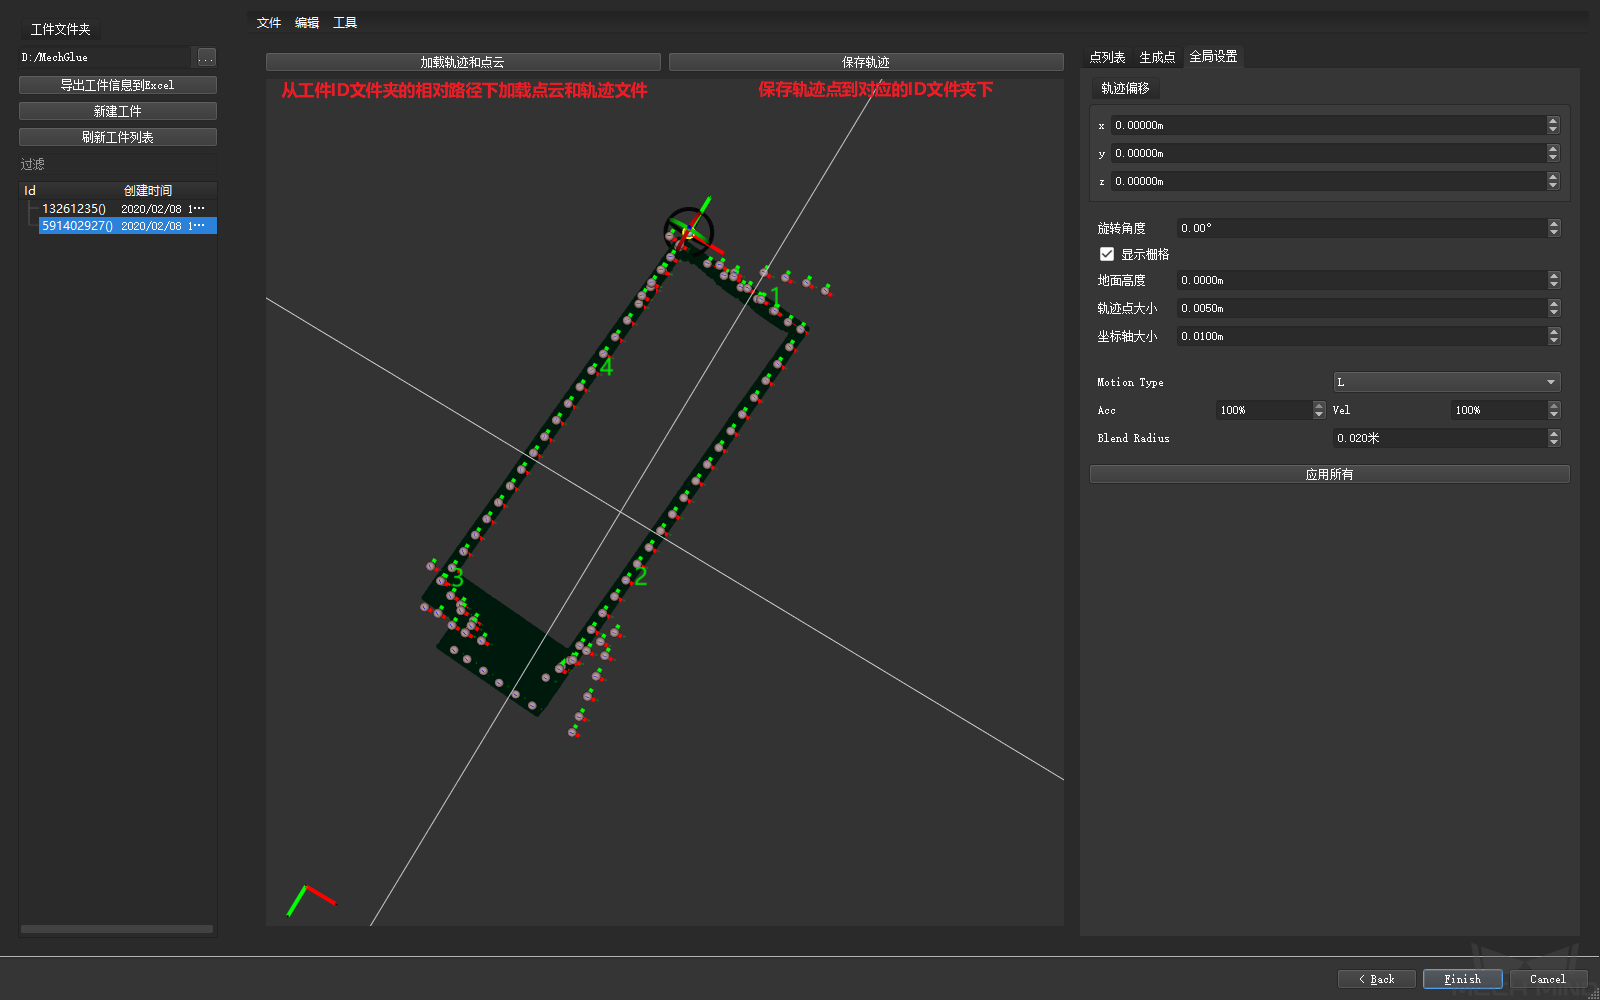The width and height of the screenshot is (1600, 1000).
Task: Click the Back button
Action: click(x=1376, y=979)
